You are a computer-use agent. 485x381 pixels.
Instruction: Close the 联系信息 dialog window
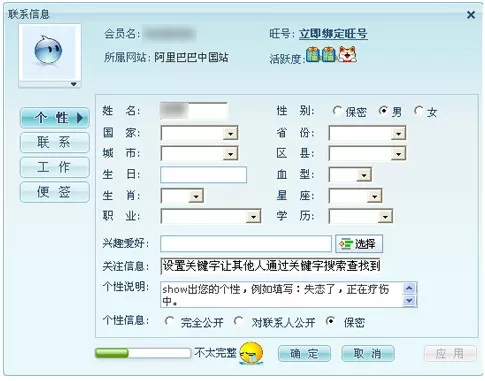tap(471, 15)
